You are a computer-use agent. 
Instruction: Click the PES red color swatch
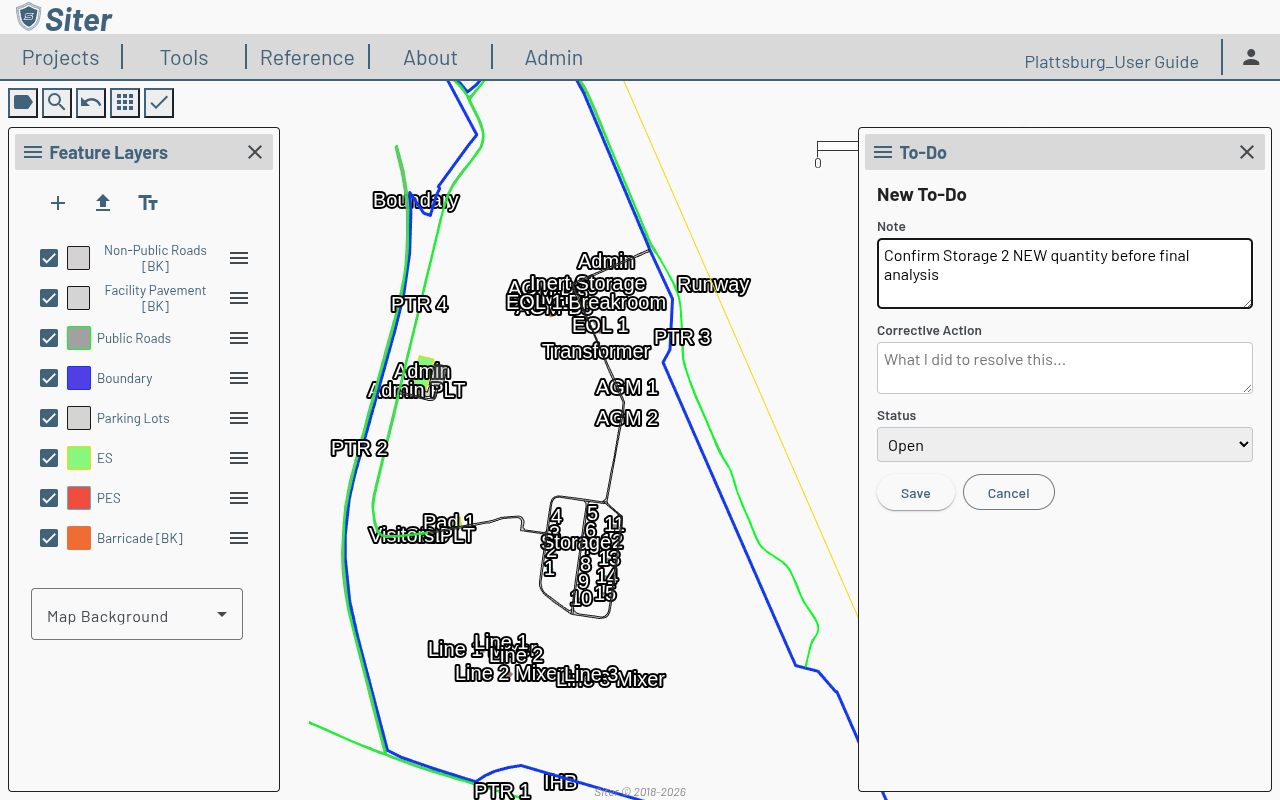point(79,498)
